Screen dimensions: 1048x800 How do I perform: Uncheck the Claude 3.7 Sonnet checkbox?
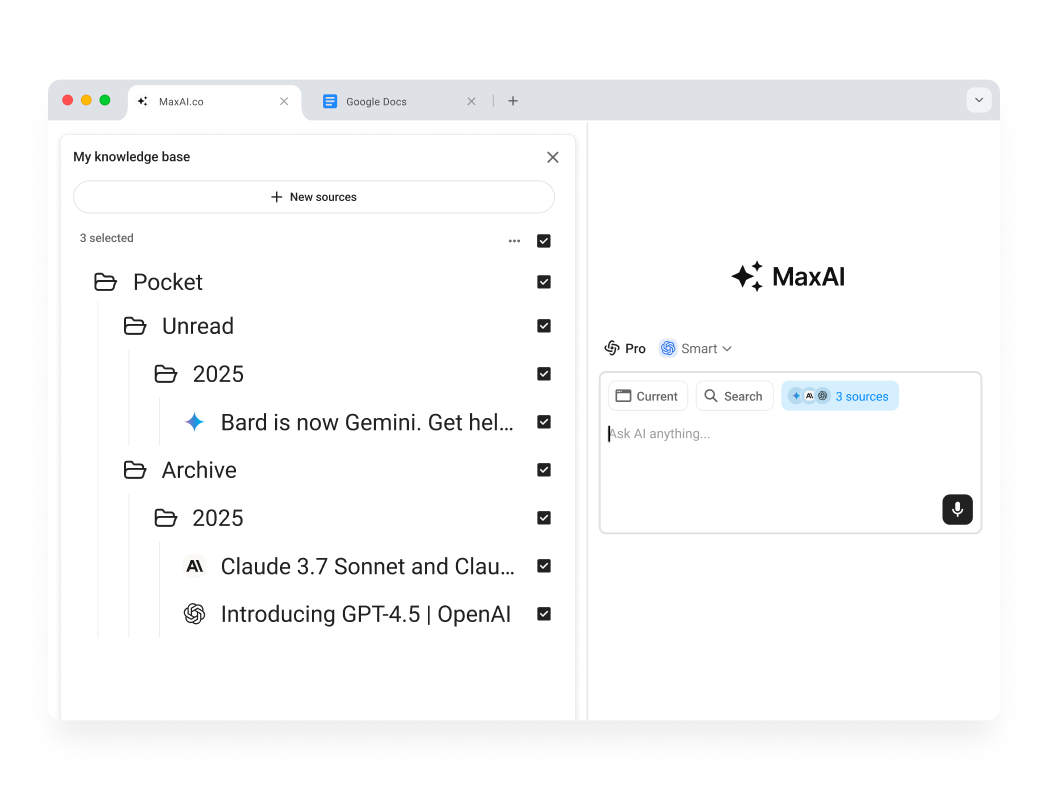pos(544,566)
